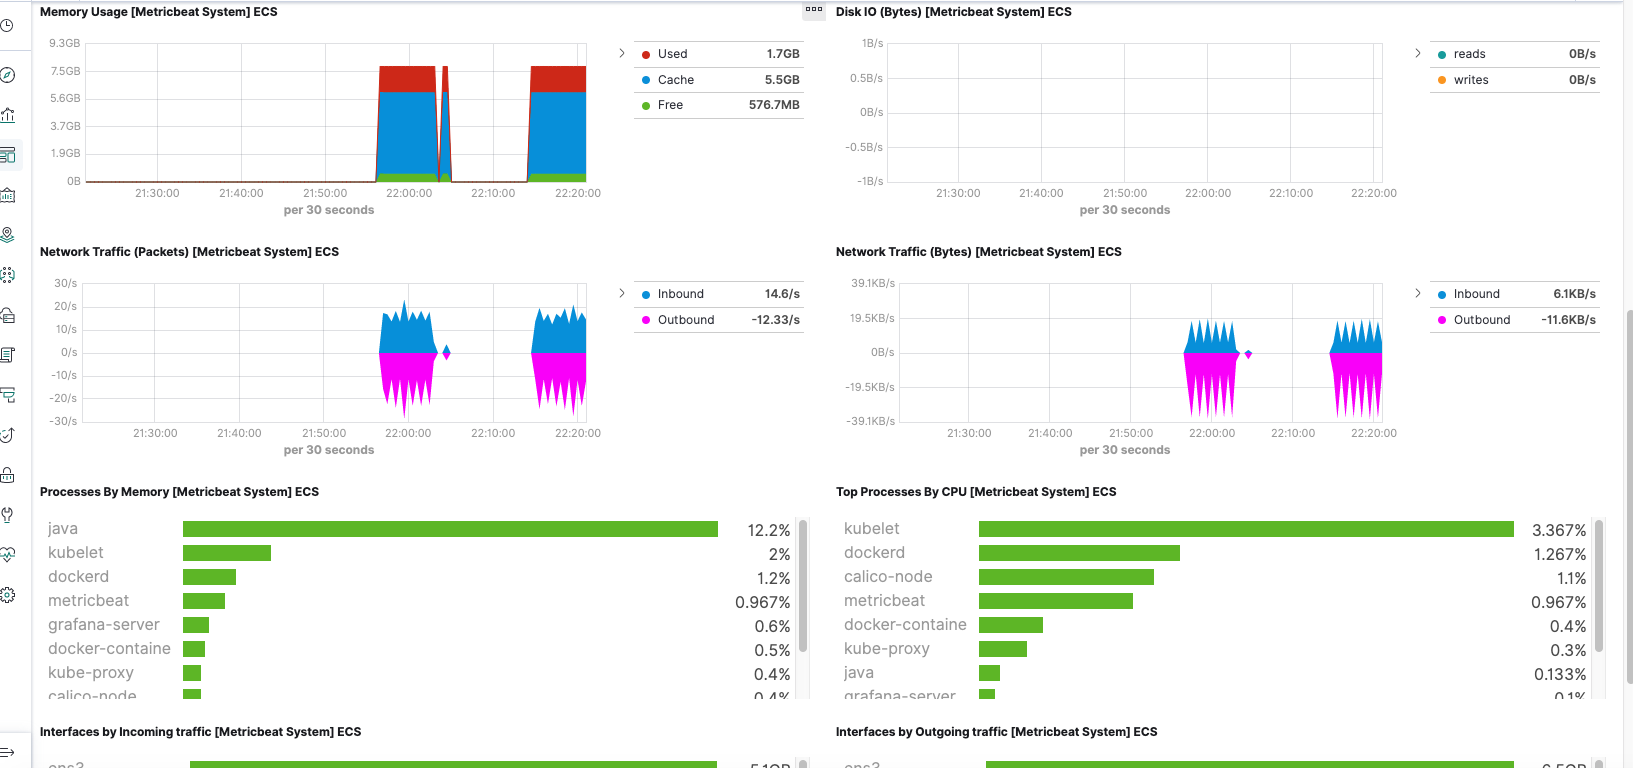Viewport: 1633px width, 768px height.
Task: Click Inbound blue dot in Bytes legend
Action: click(x=1442, y=295)
